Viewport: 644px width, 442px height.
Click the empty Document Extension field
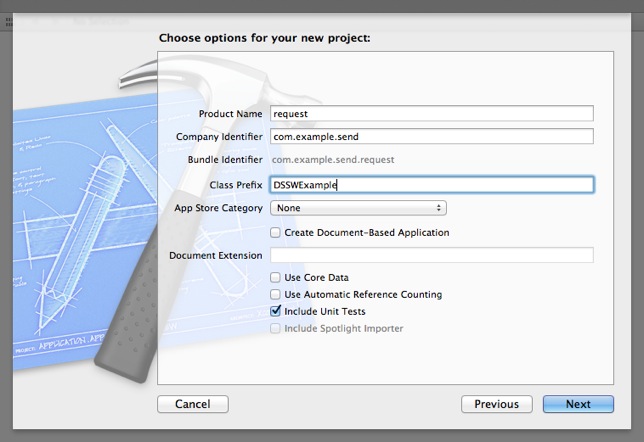[432, 255]
